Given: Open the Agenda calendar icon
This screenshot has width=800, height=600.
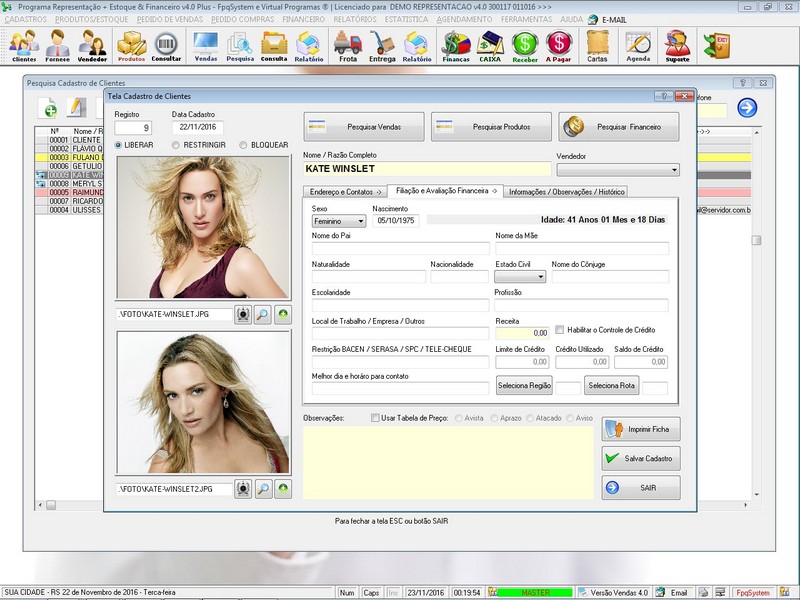Looking at the screenshot, I should pyautogui.click(x=638, y=45).
